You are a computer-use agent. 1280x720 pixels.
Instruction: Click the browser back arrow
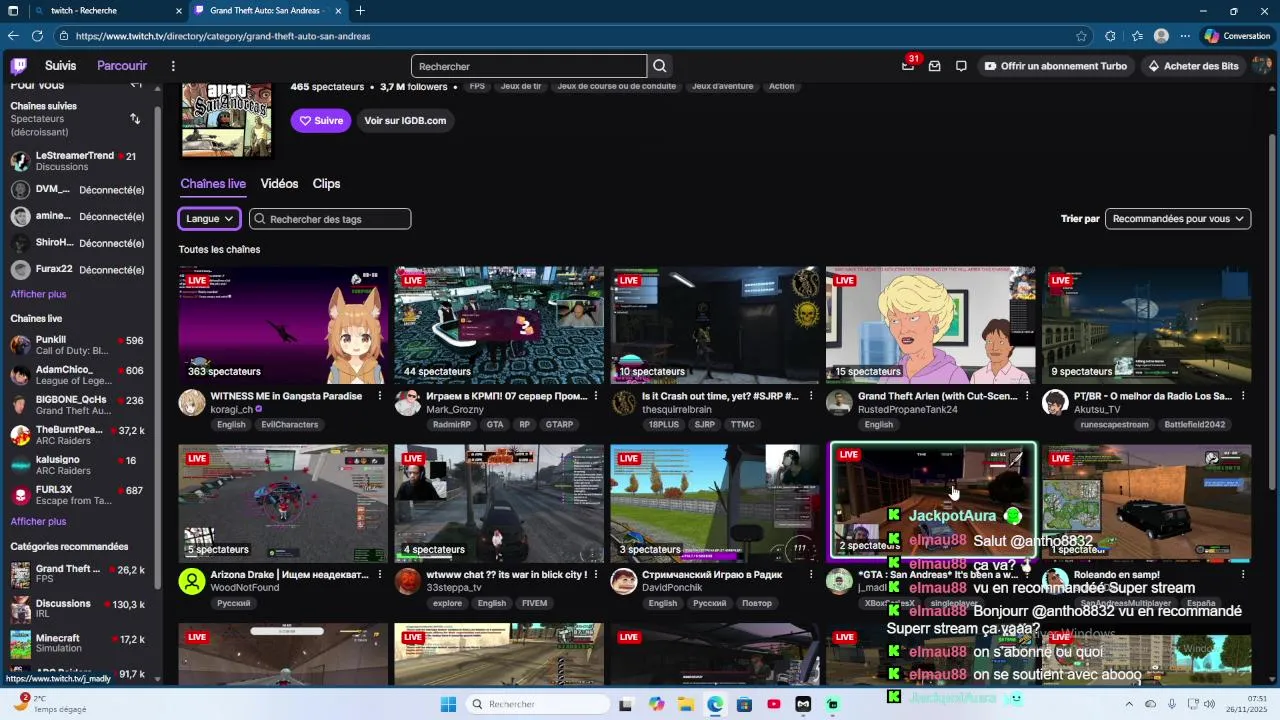click(13, 36)
